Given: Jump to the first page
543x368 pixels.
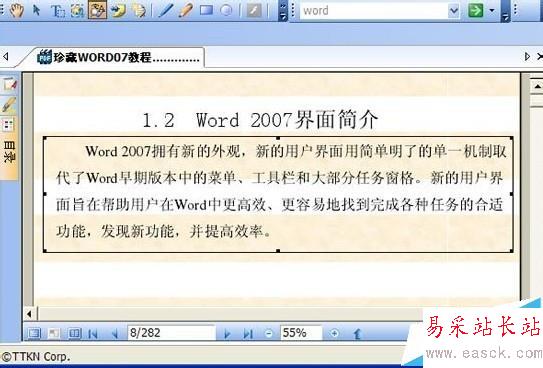Looking at the screenshot, I should tap(93, 334).
